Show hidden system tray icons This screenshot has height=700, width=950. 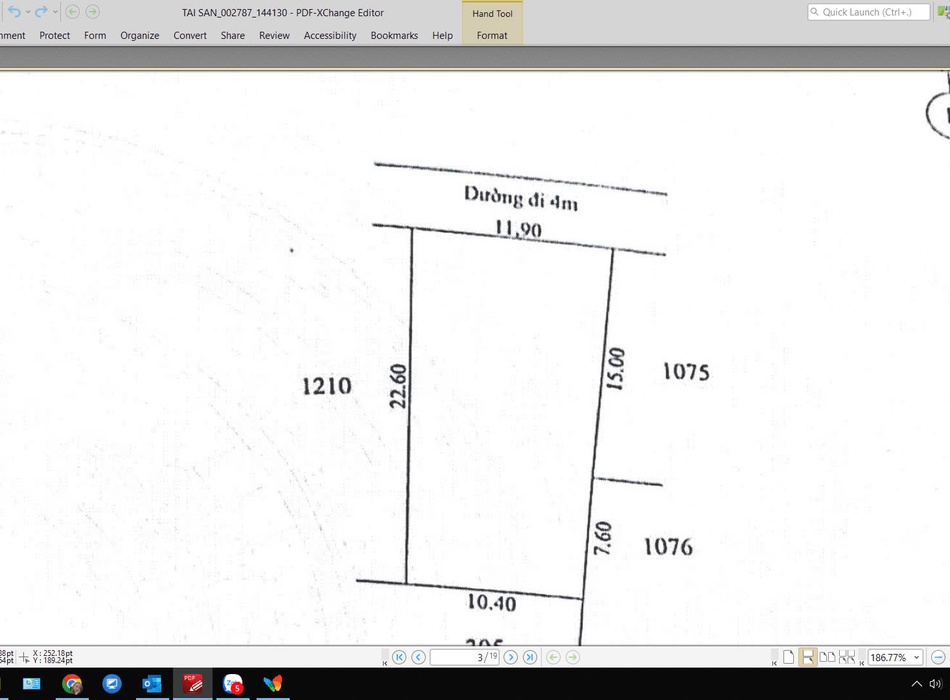click(x=918, y=684)
